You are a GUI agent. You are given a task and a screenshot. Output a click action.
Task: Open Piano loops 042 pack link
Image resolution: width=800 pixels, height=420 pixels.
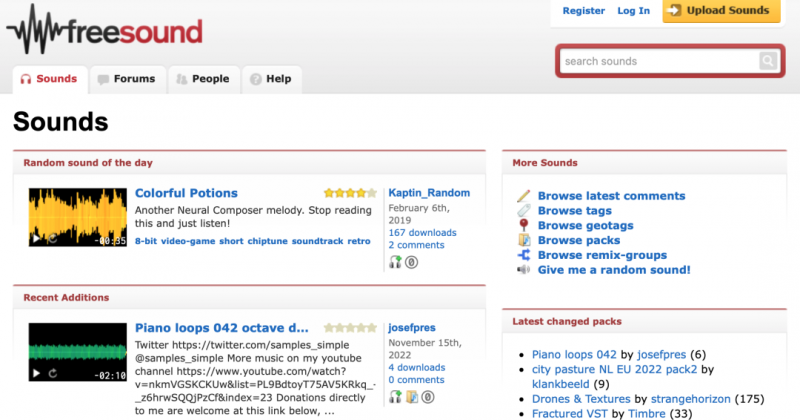click(574, 354)
